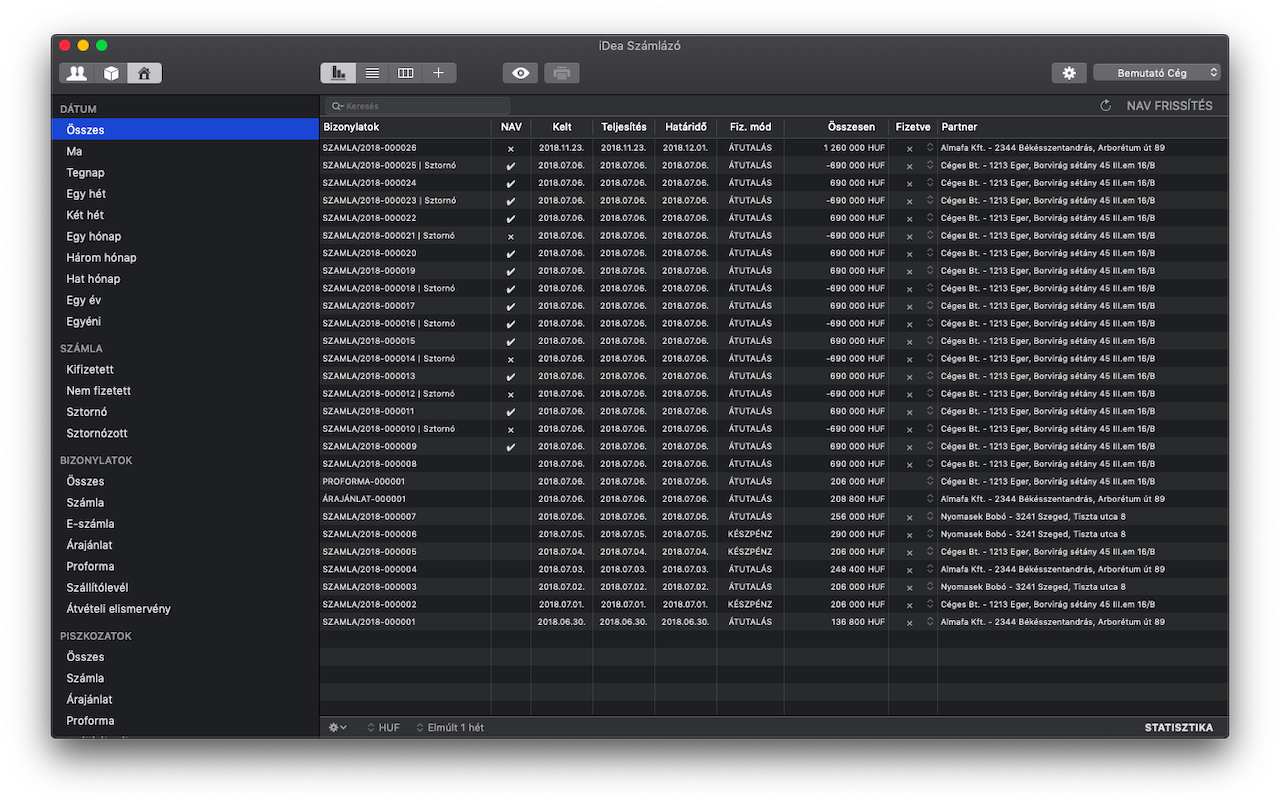Select the bar chart view button

point(337,73)
